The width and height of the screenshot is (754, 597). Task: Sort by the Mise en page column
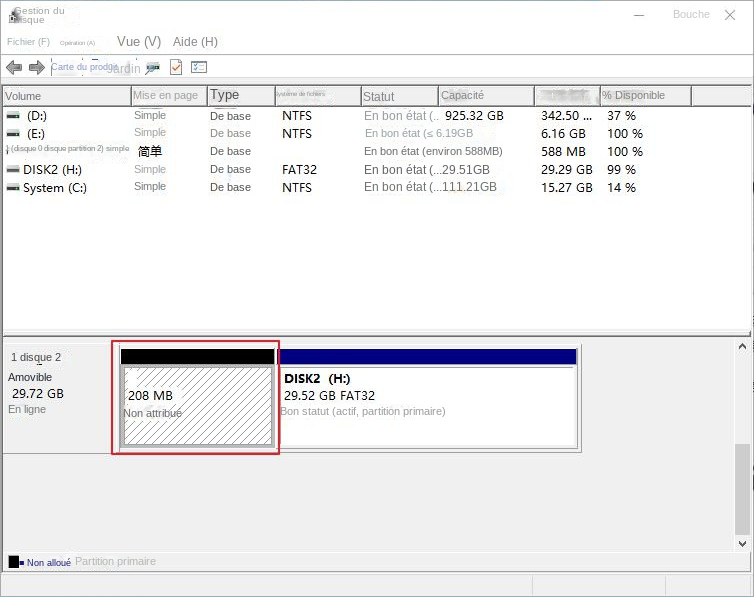[x=169, y=96]
